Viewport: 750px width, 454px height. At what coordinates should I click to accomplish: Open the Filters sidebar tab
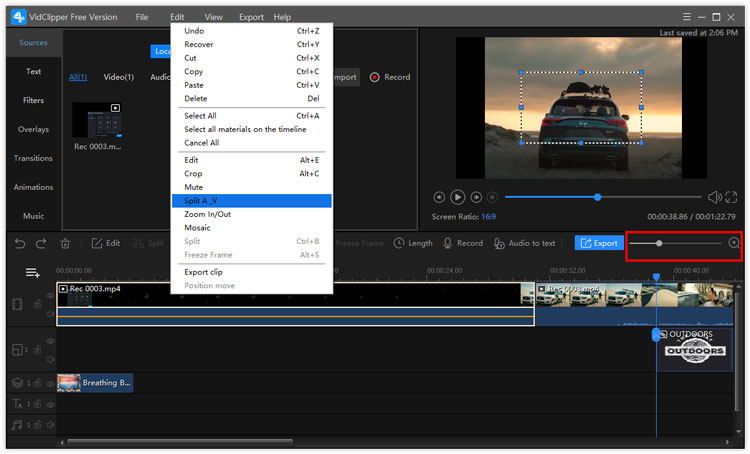(33, 100)
